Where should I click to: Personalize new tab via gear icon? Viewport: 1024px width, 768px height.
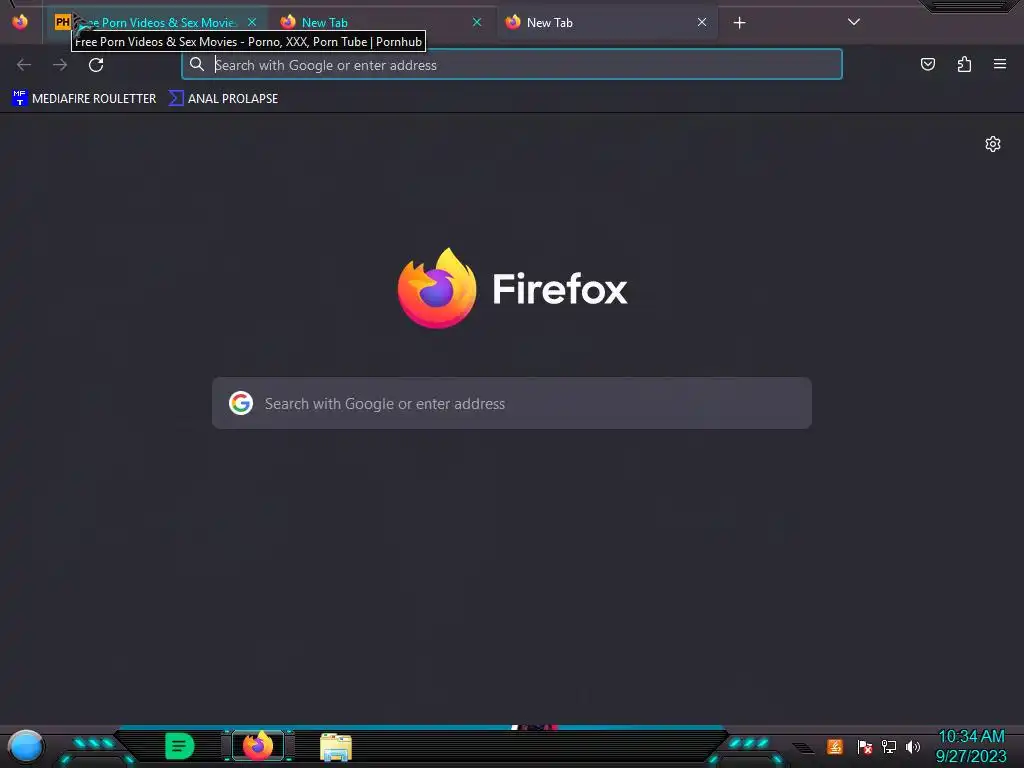pos(993,144)
